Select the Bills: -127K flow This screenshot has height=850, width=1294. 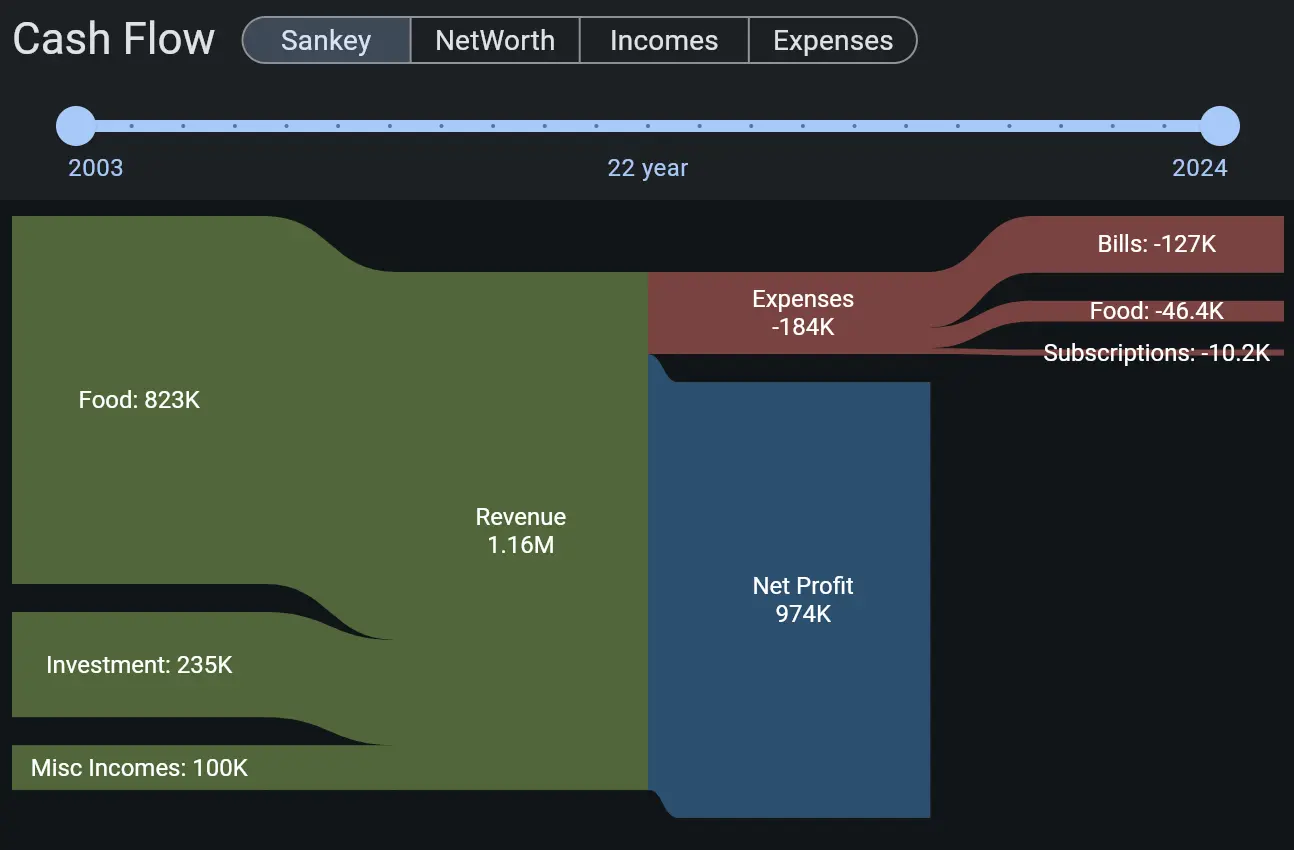[1157, 244]
